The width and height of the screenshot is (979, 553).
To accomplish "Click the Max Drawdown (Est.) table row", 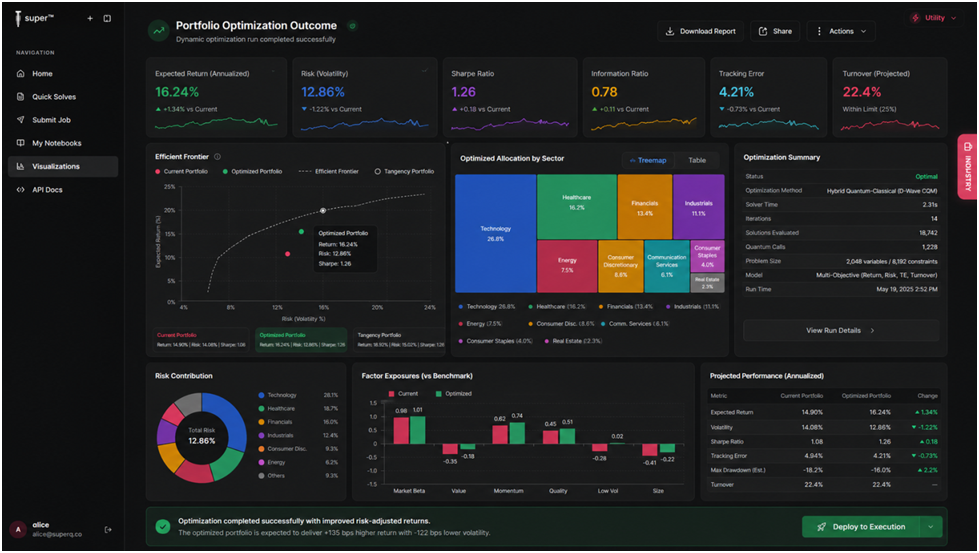I will (824, 470).
